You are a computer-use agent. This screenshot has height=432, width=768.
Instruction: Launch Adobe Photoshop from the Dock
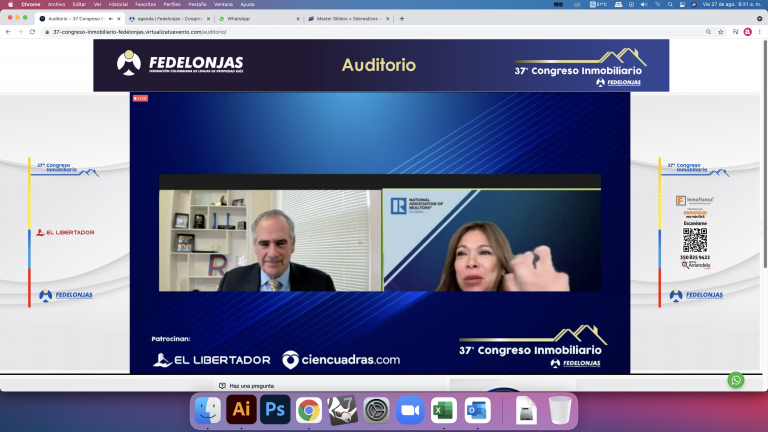pos(275,409)
